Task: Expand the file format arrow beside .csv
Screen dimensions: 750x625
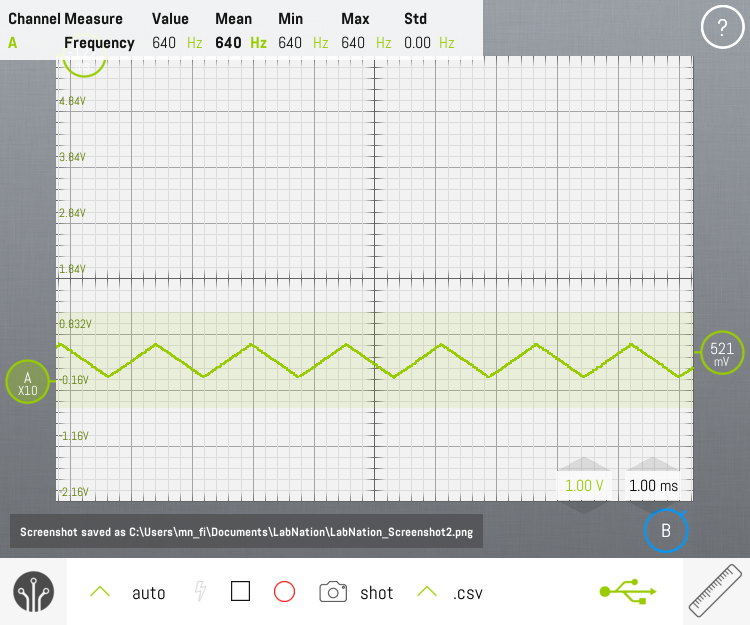Action: (427, 592)
